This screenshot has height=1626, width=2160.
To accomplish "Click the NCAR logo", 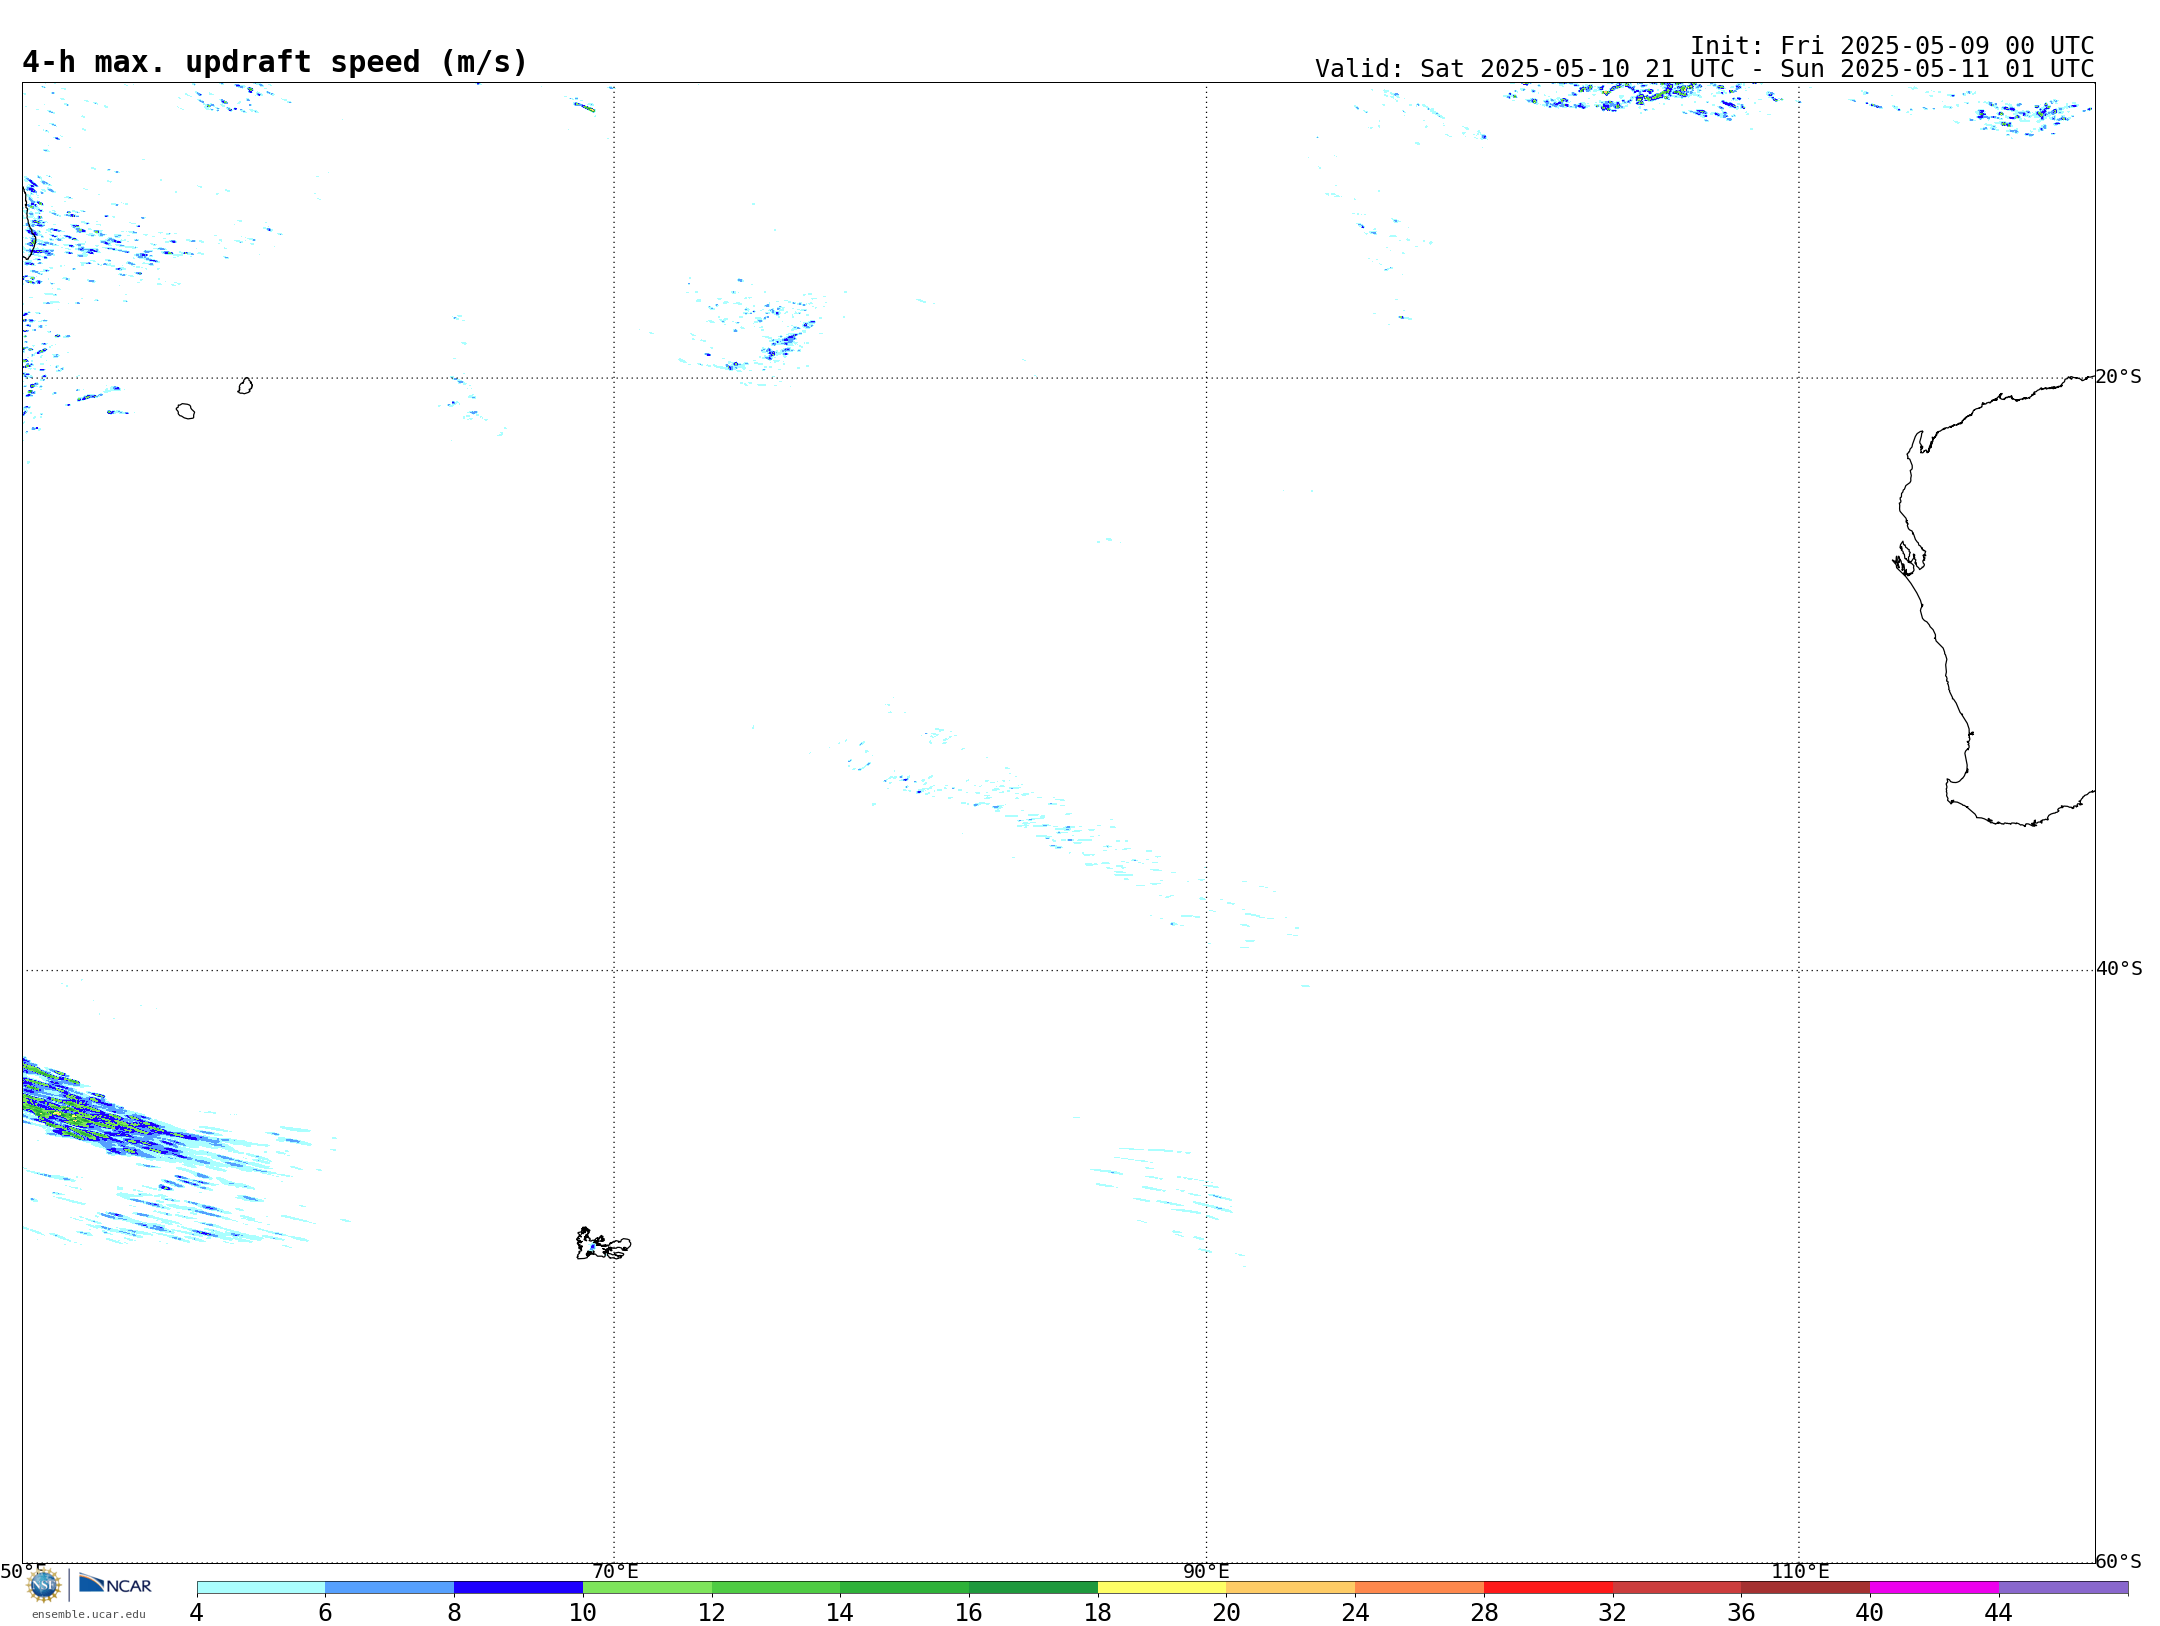I will pyautogui.click(x=115, y=1584).
